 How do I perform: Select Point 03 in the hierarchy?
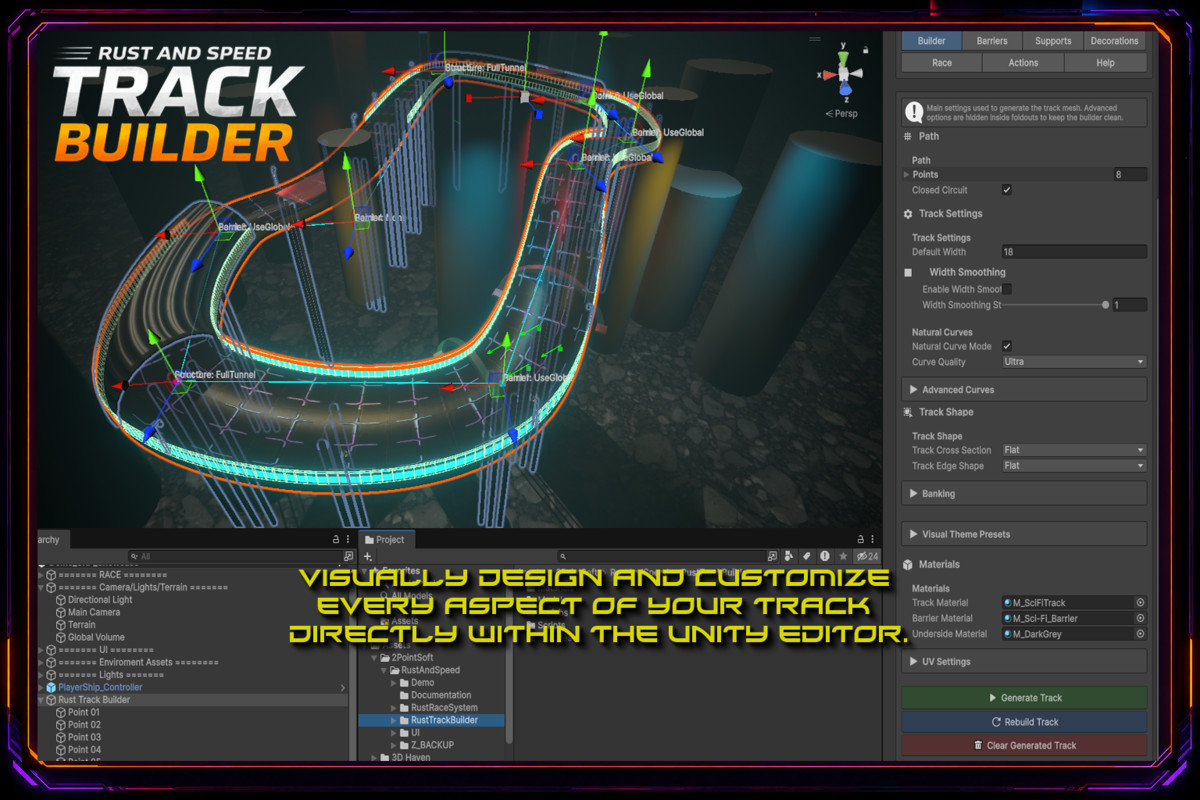pos(84,737)
